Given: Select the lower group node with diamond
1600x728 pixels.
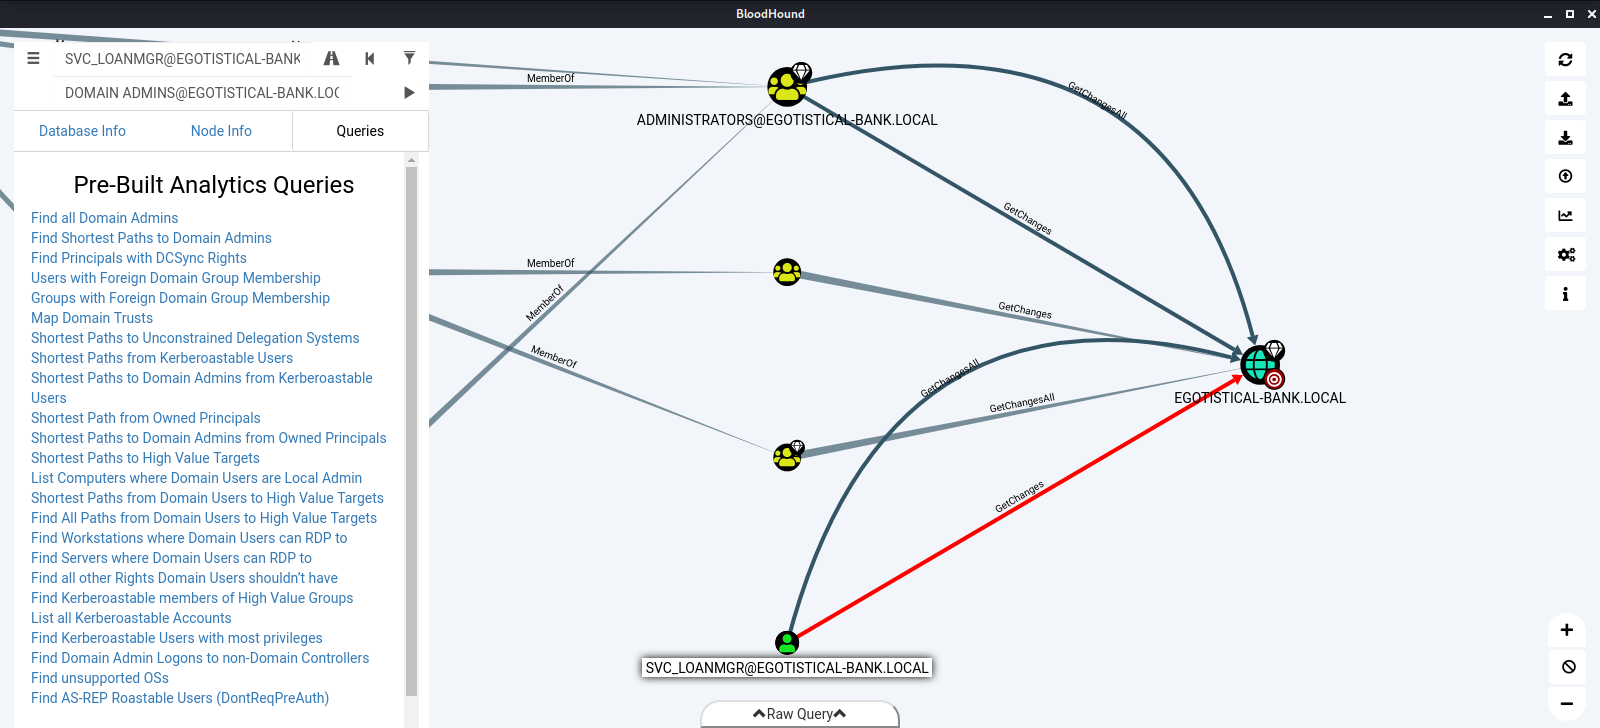Looking at the screenshot, I should click(x=787, y=457).
